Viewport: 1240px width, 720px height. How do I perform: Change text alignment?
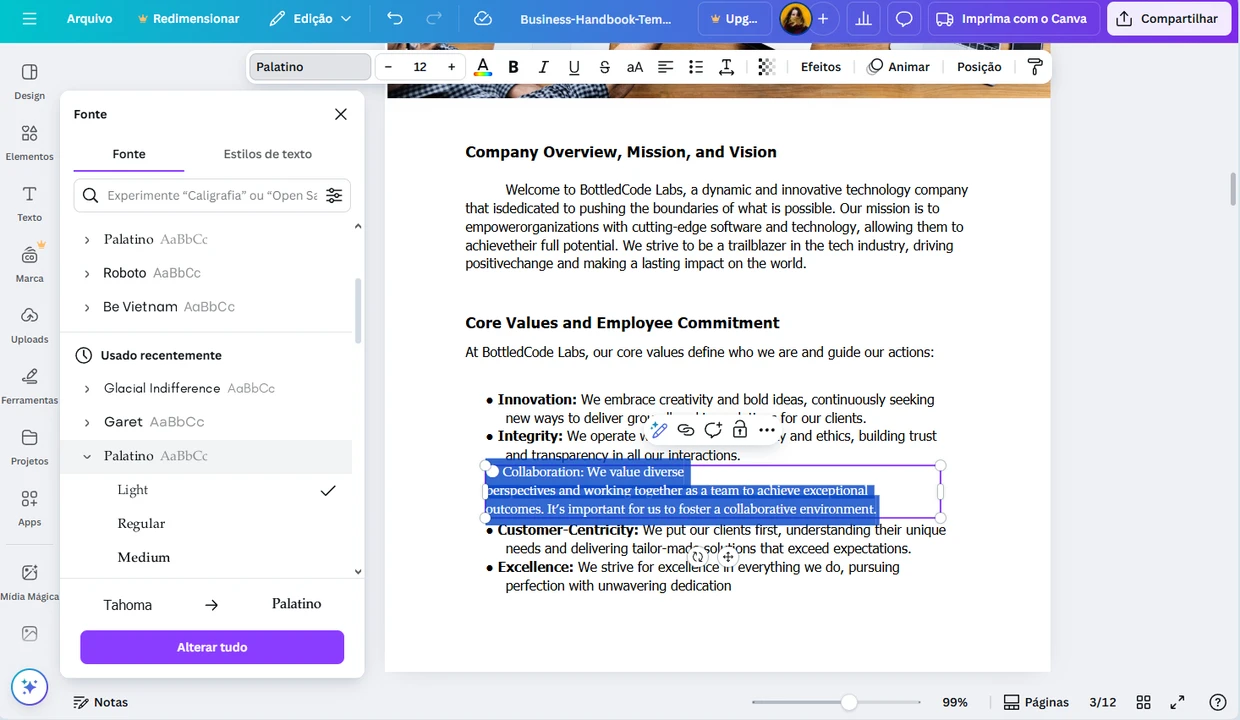pyautogui.click(x=666, y=67)
